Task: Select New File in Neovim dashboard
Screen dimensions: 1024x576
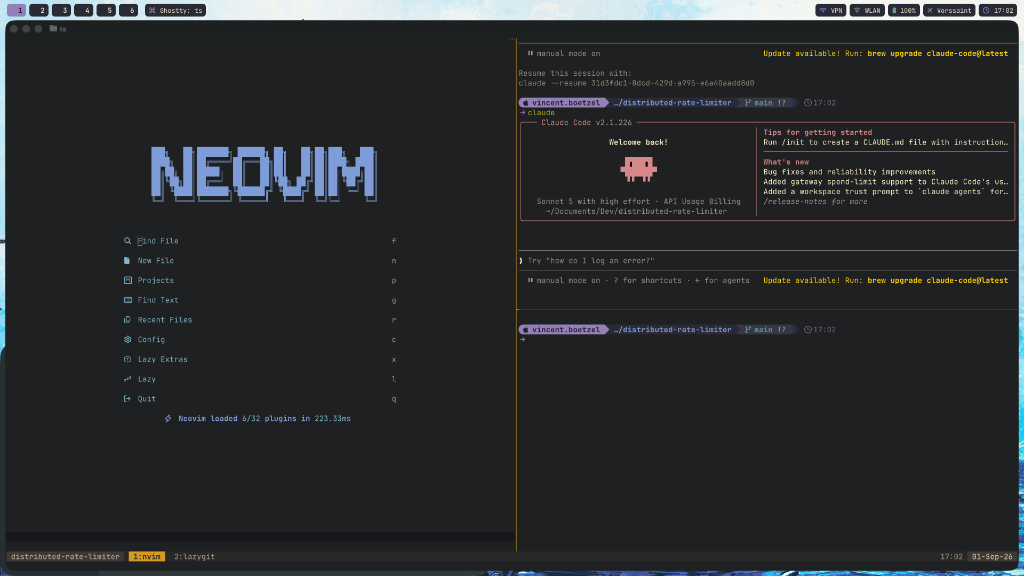Action: coord(260,261)
